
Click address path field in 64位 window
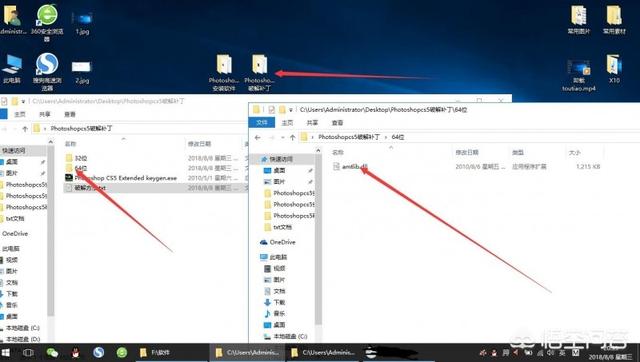coord(469,137)
